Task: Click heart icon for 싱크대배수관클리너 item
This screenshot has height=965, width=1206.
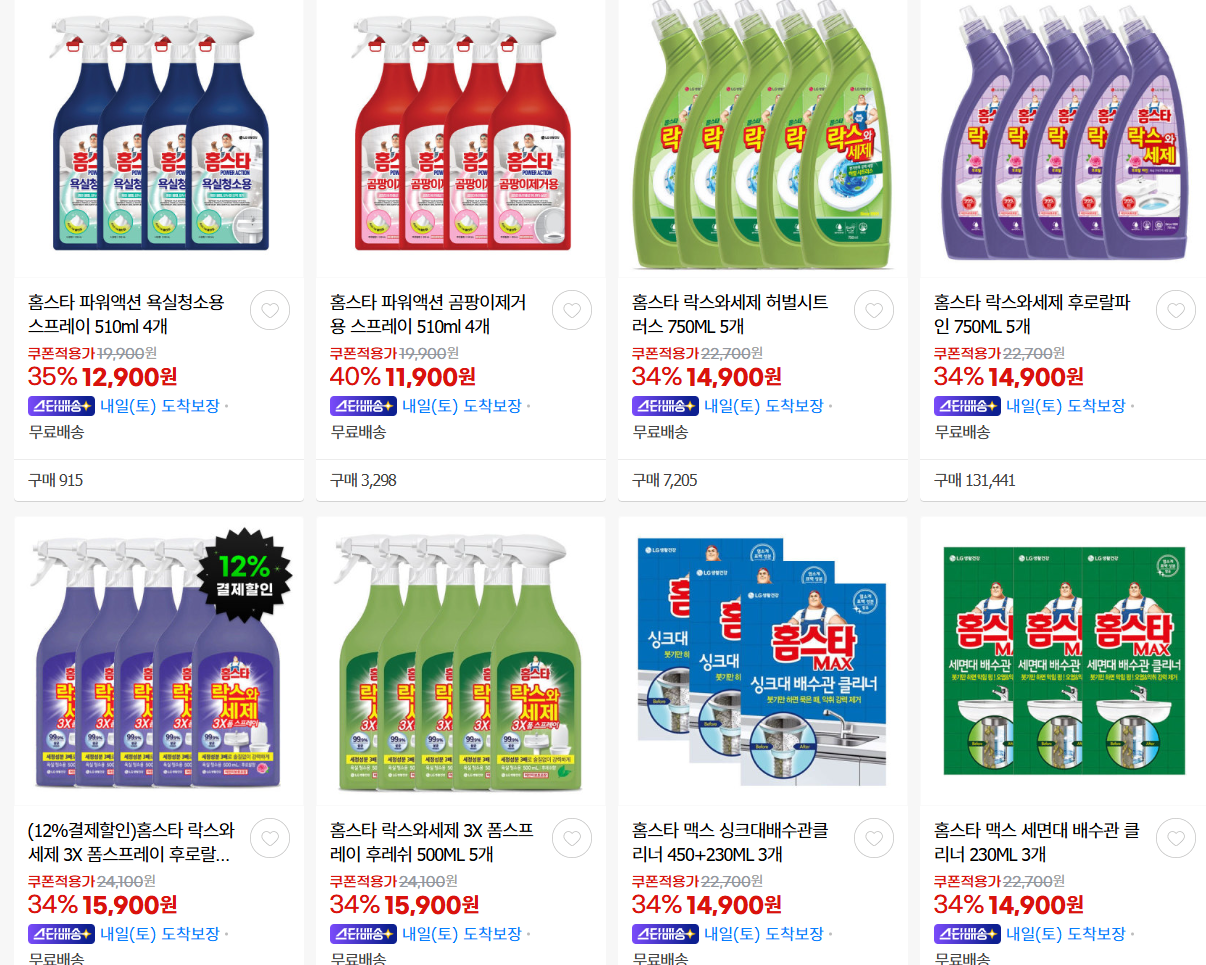Action: pyautogui.click(x=874, y=838)
